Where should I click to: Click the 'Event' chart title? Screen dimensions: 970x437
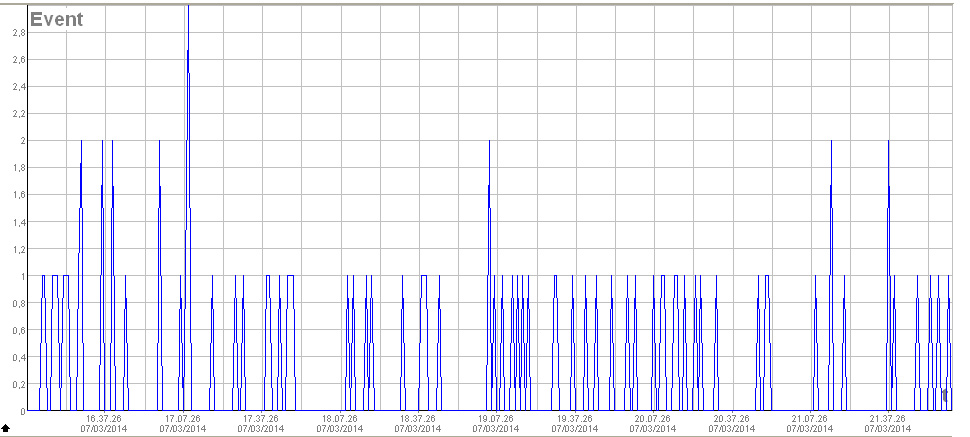tap(57, 19)
